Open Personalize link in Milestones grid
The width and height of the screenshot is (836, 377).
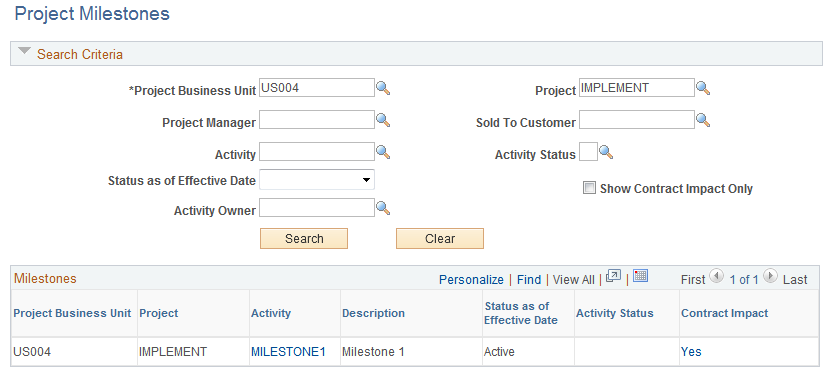click(471, 279)
